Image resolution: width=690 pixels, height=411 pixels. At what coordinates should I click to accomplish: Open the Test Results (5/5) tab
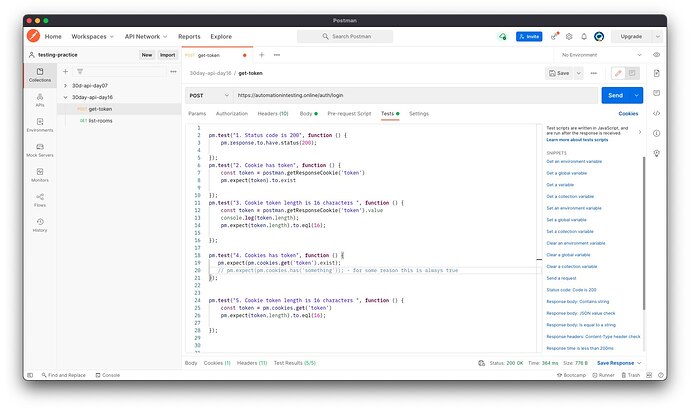pos(295,363)
